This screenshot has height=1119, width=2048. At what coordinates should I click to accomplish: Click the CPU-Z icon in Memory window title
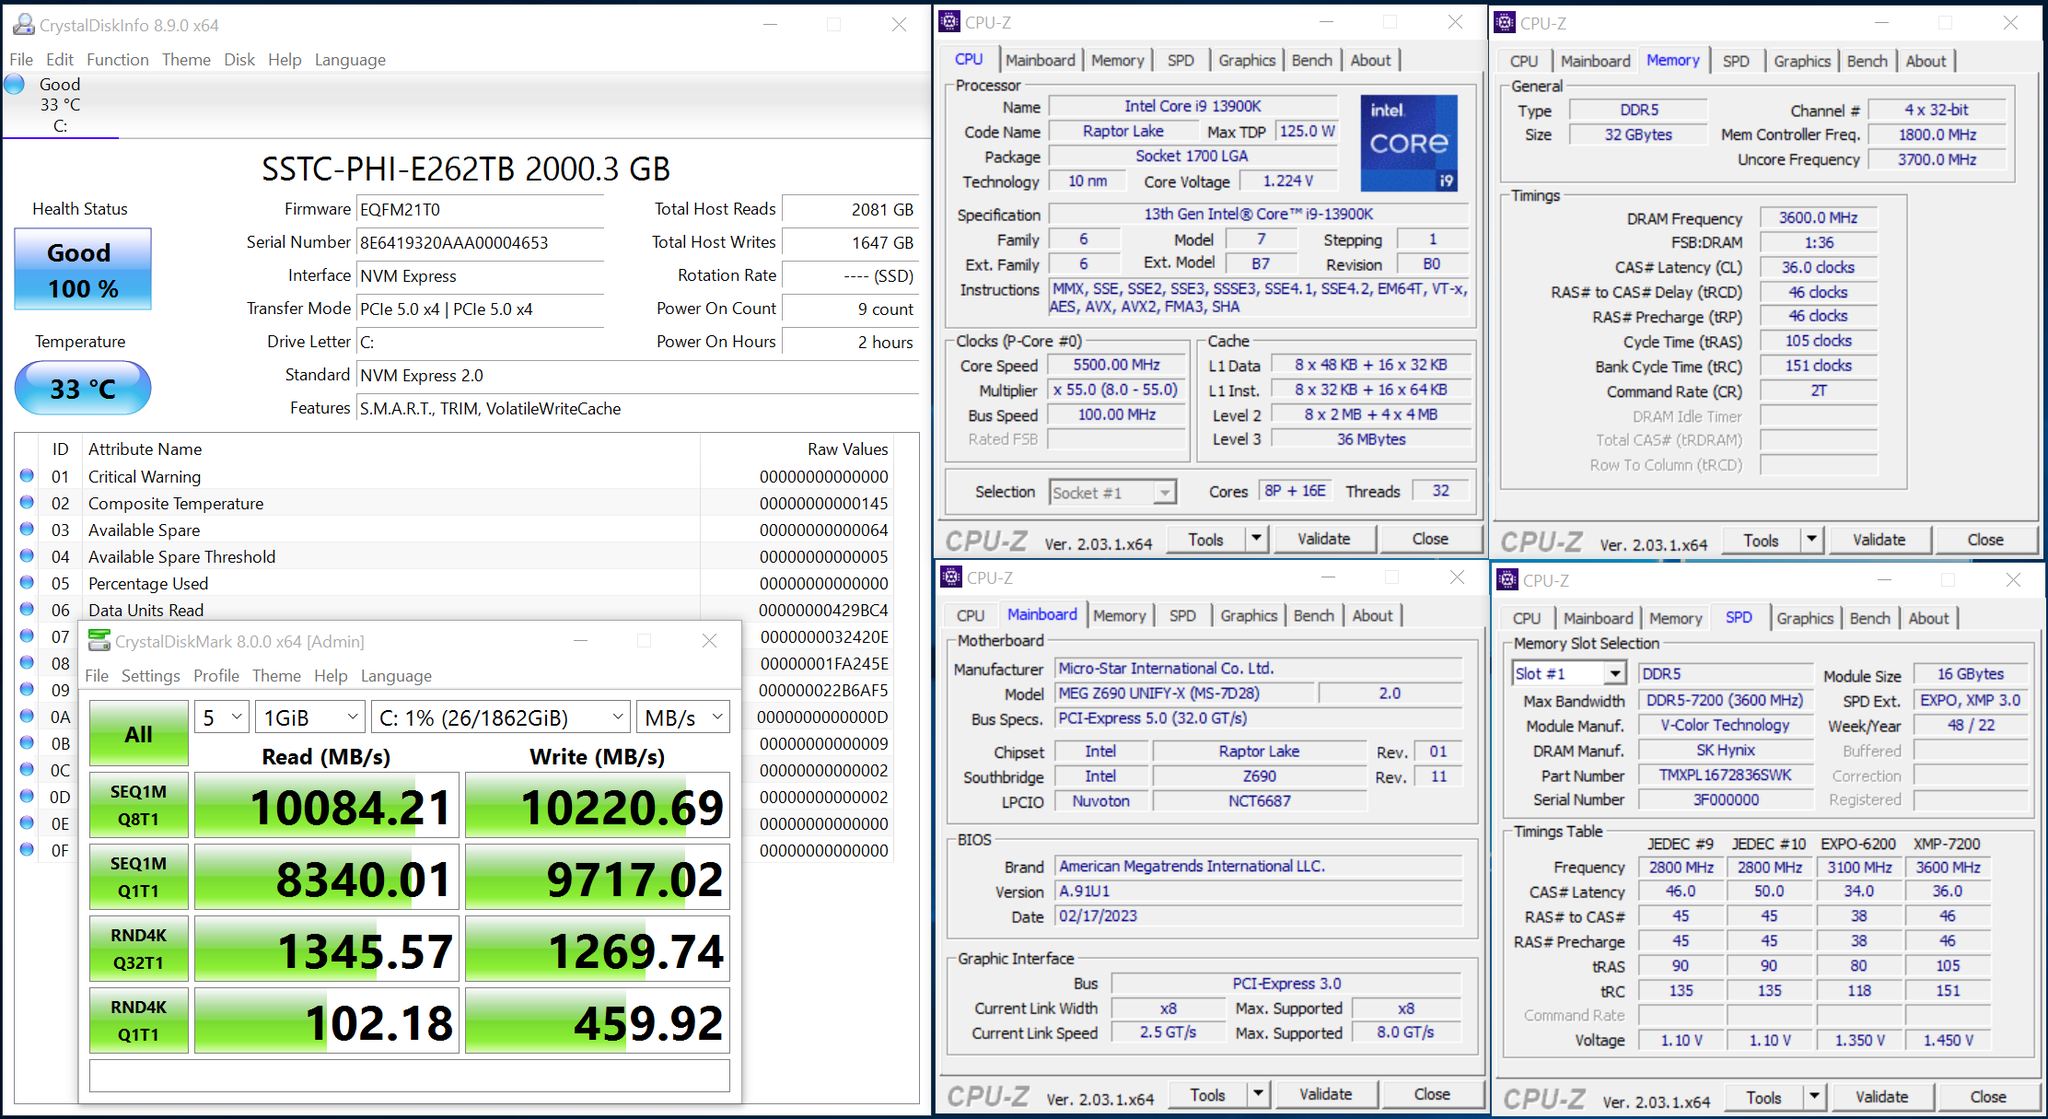[x=1506, y=23]
